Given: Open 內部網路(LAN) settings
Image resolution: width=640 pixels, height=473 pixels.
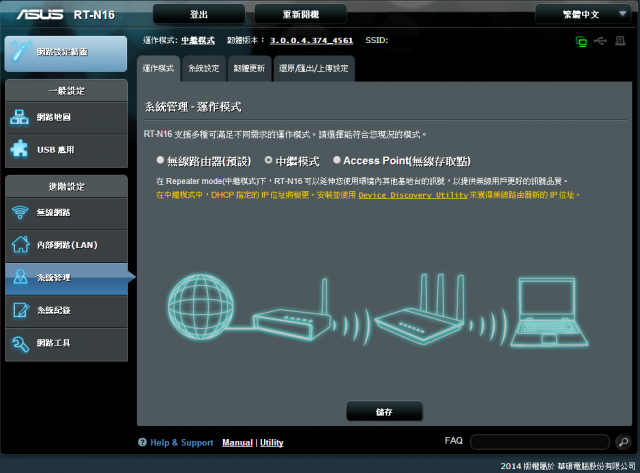Looking at the screenshot, I should [66, 246].
